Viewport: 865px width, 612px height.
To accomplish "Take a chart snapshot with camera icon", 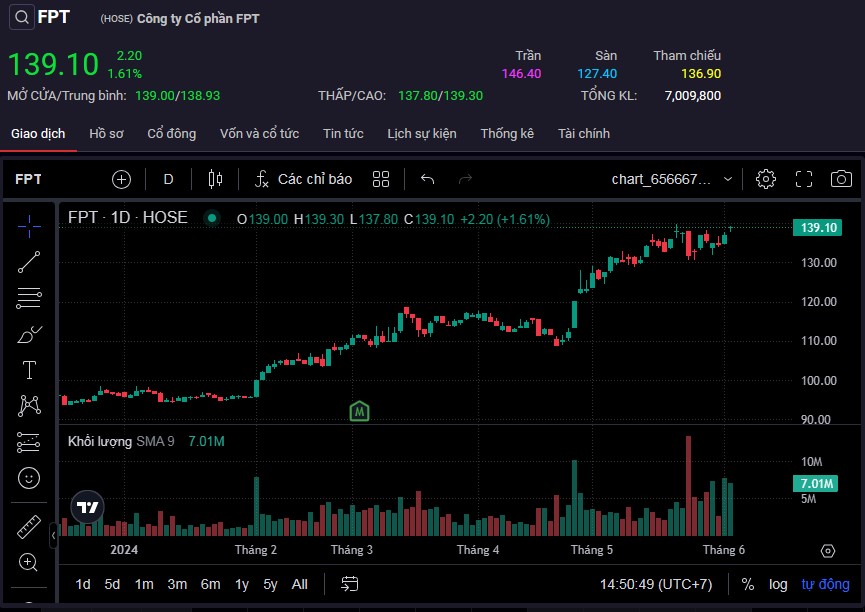I will click(x=841, y=179).
